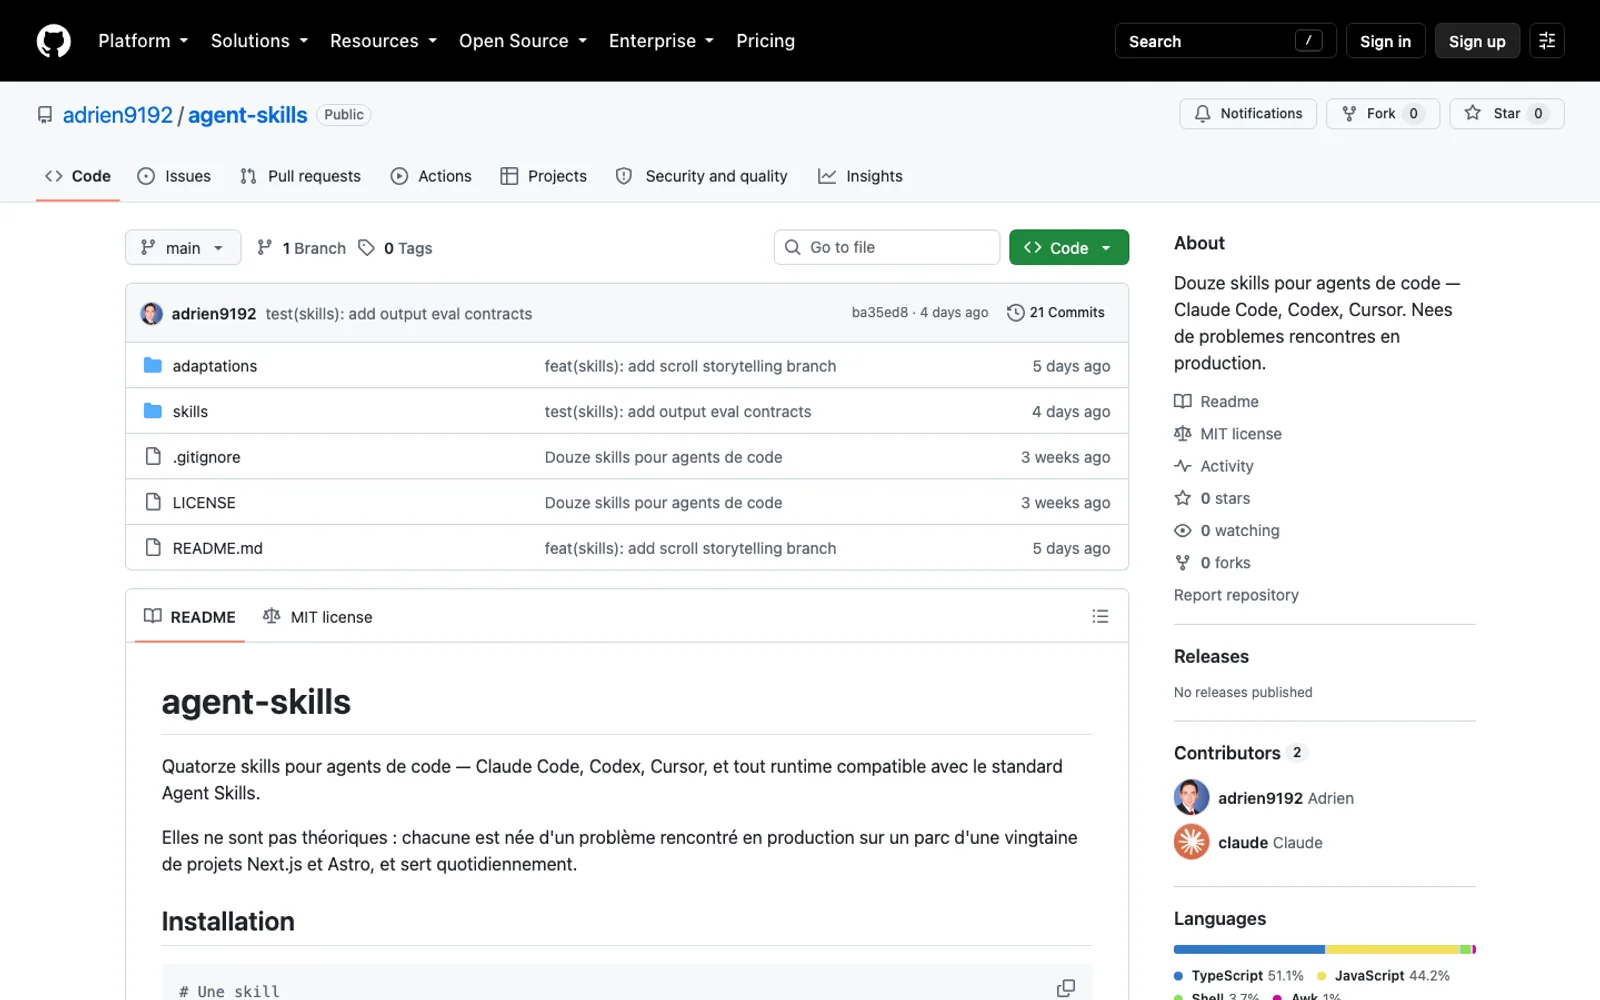Click adrien9192 avatar in latest commit row
1600x1000 pixels.
point(151,313)
